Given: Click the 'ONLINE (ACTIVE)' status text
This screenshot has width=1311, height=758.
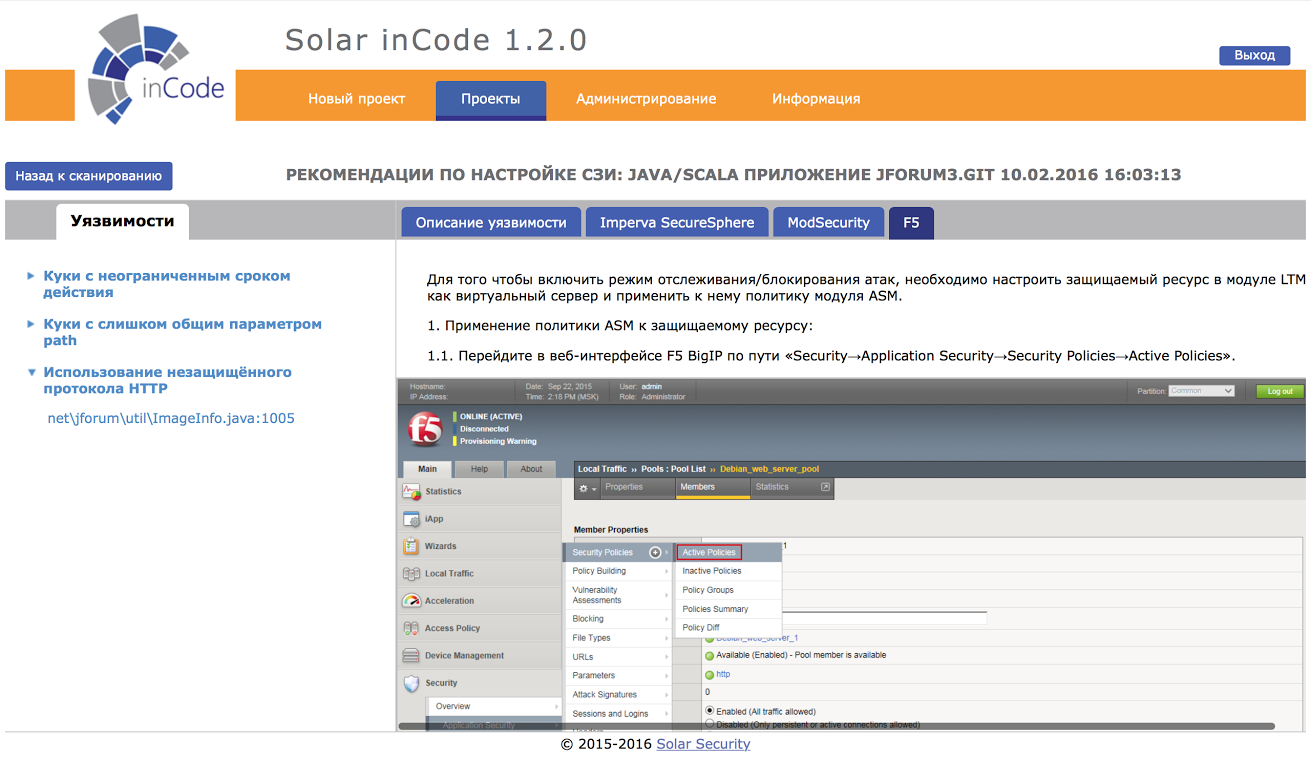Looking at the screenshot, I should point(491,417).
